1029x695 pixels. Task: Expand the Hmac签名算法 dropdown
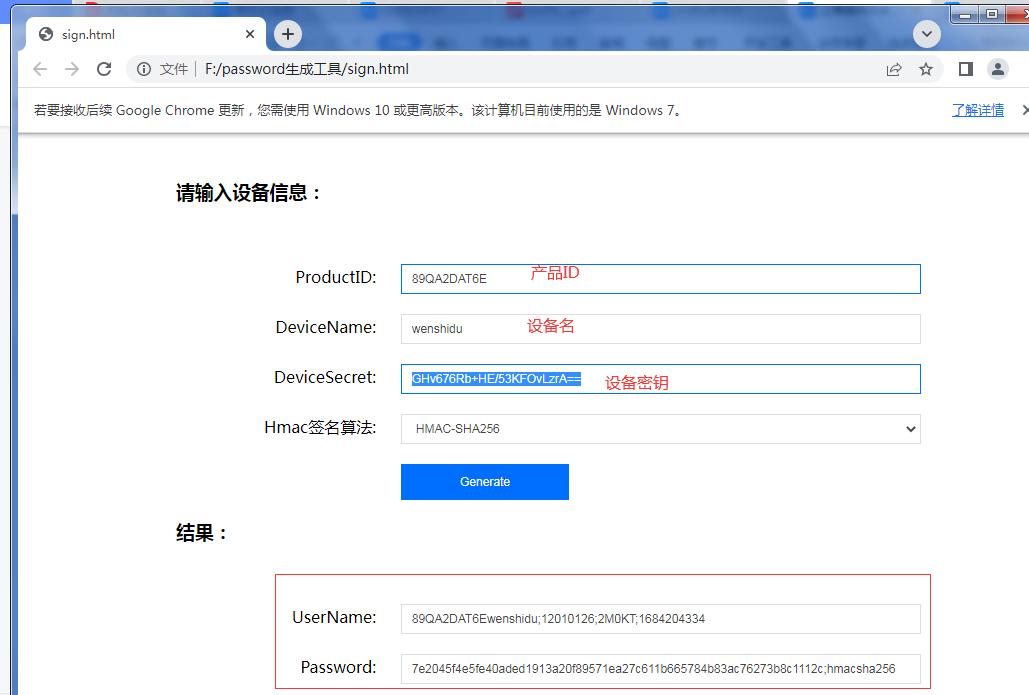tap(660, 429)
